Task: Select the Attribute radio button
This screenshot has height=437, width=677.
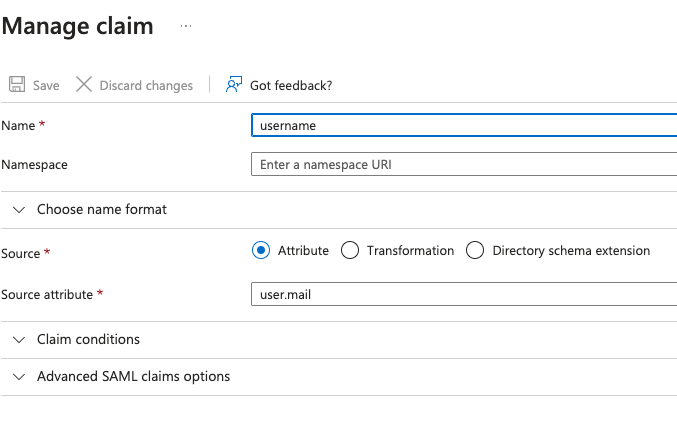Action: tap(261, 250)
